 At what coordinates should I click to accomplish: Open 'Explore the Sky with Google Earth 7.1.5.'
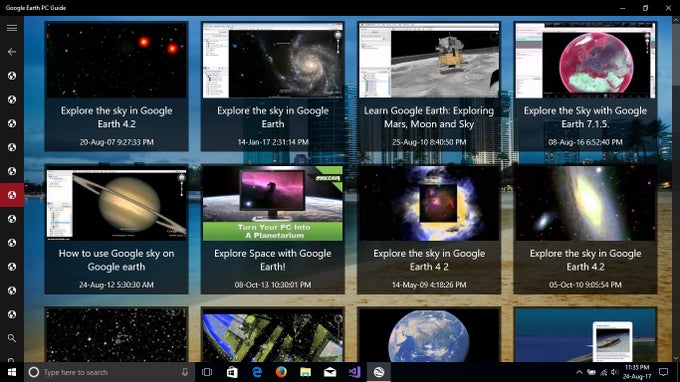point(585,86)
